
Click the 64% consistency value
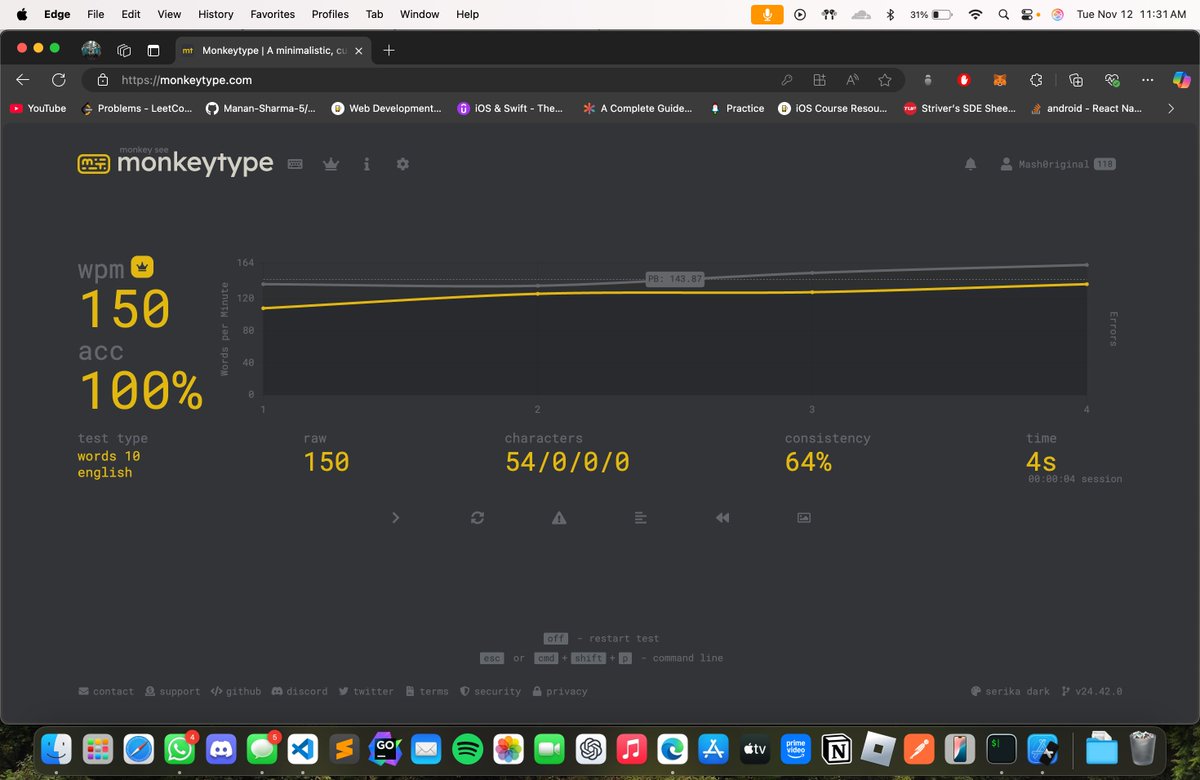(x=808, y=462)
